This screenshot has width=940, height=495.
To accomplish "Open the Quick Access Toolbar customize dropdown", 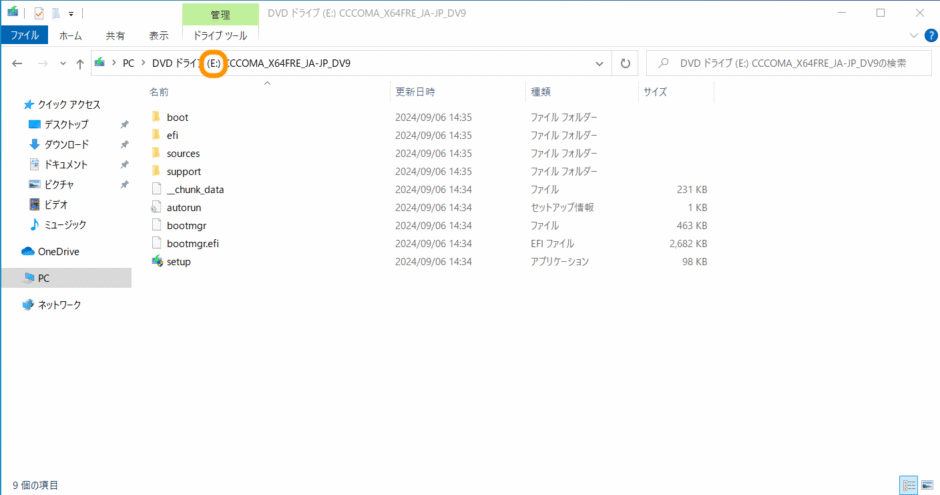I will pyautogui.click(x=71, y=13).
